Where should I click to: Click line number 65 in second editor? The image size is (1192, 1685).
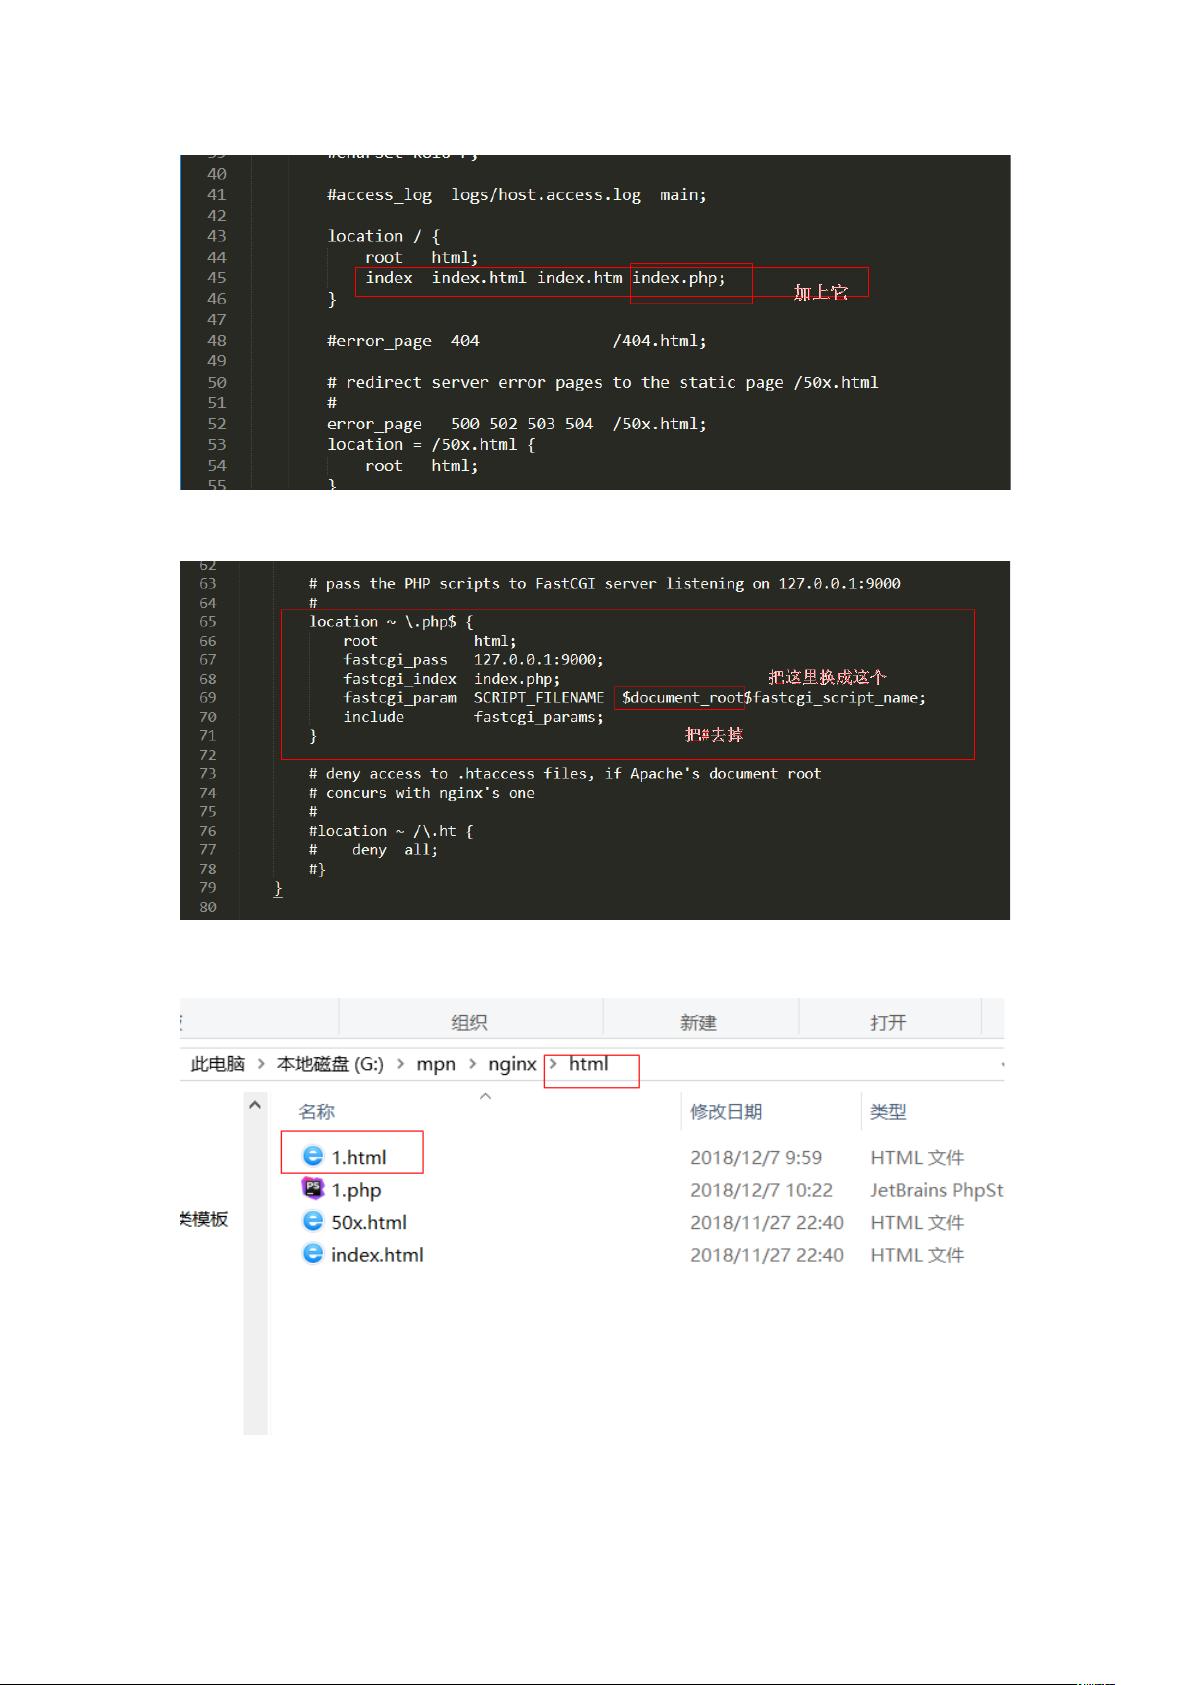click(x=207, y=622)
